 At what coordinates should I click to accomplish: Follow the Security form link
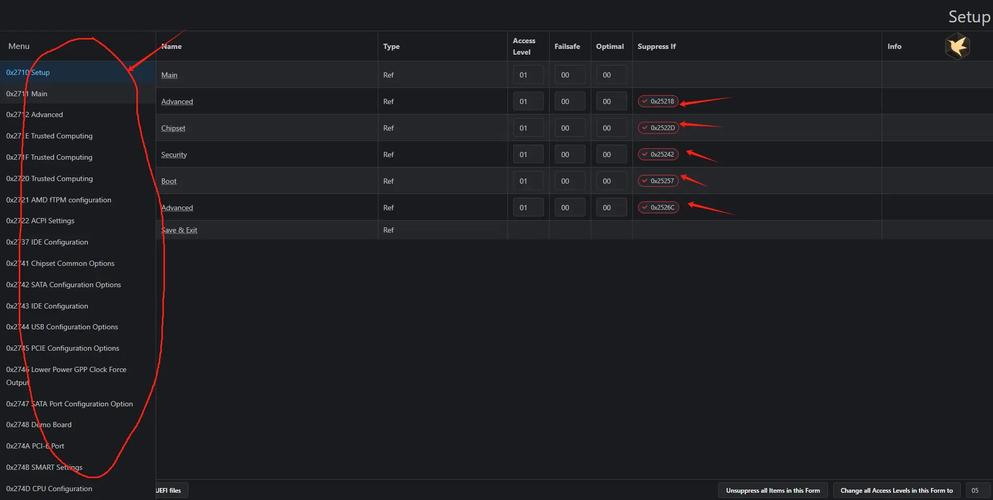(174, 155)
